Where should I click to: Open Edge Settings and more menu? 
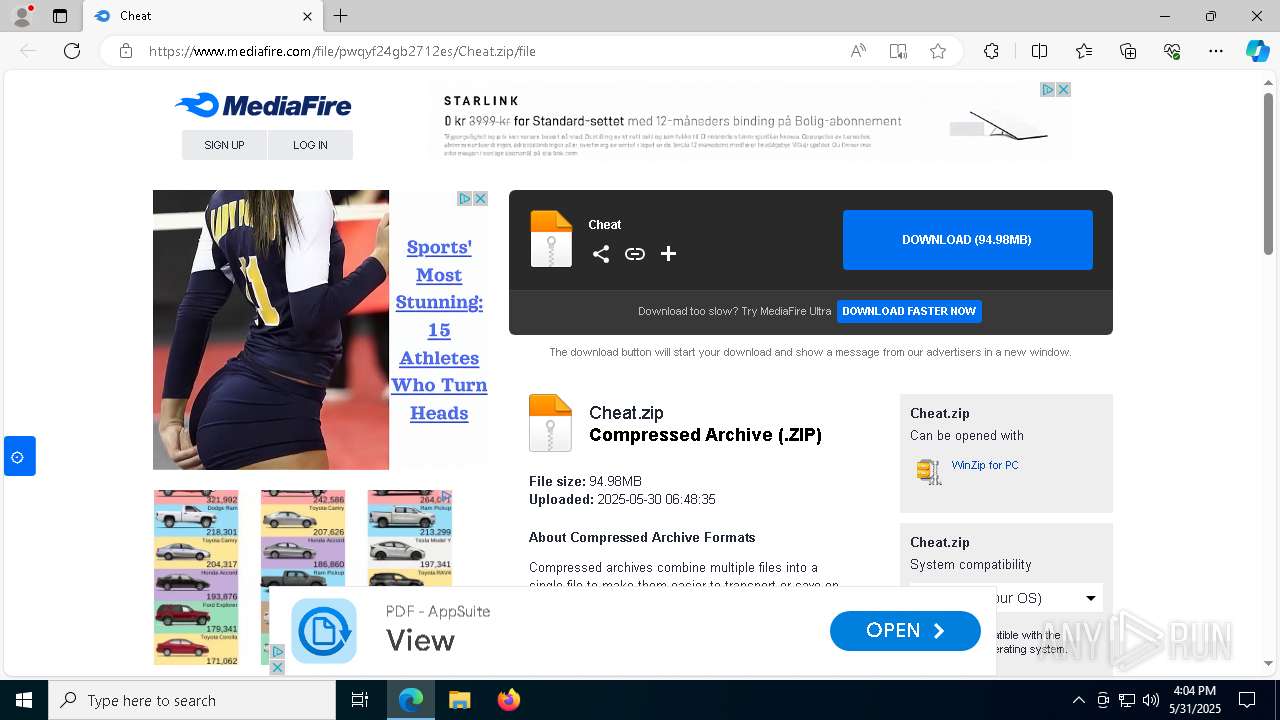(x=1216, y=51)
